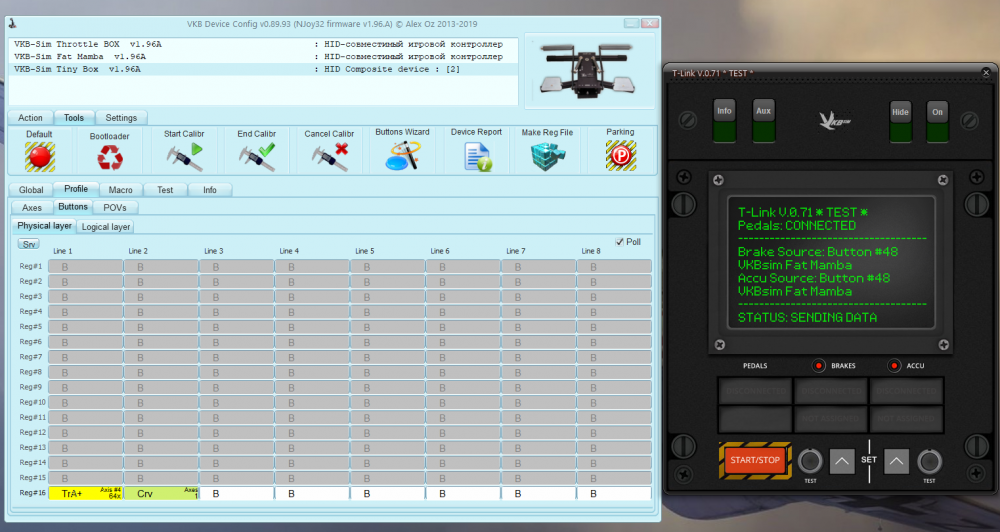Open the Macro tab
The width and height of the screenshot is (1000, 532).
tap(121, 190)
